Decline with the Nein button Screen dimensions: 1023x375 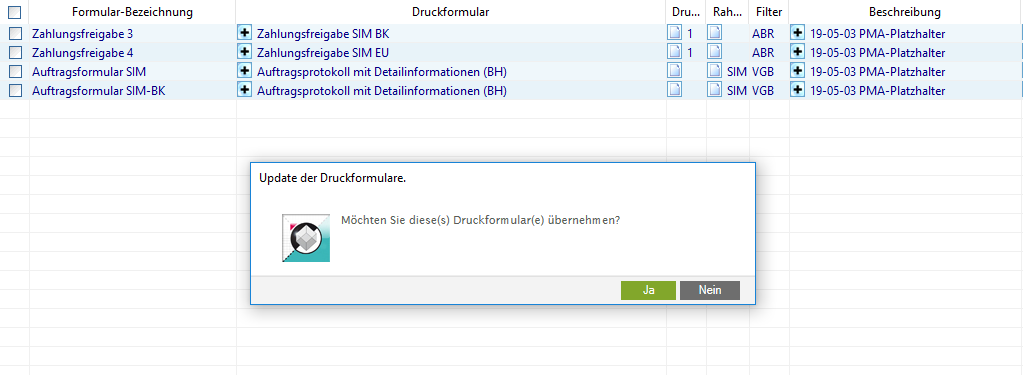pyautogui.click(x=710, y=290)
